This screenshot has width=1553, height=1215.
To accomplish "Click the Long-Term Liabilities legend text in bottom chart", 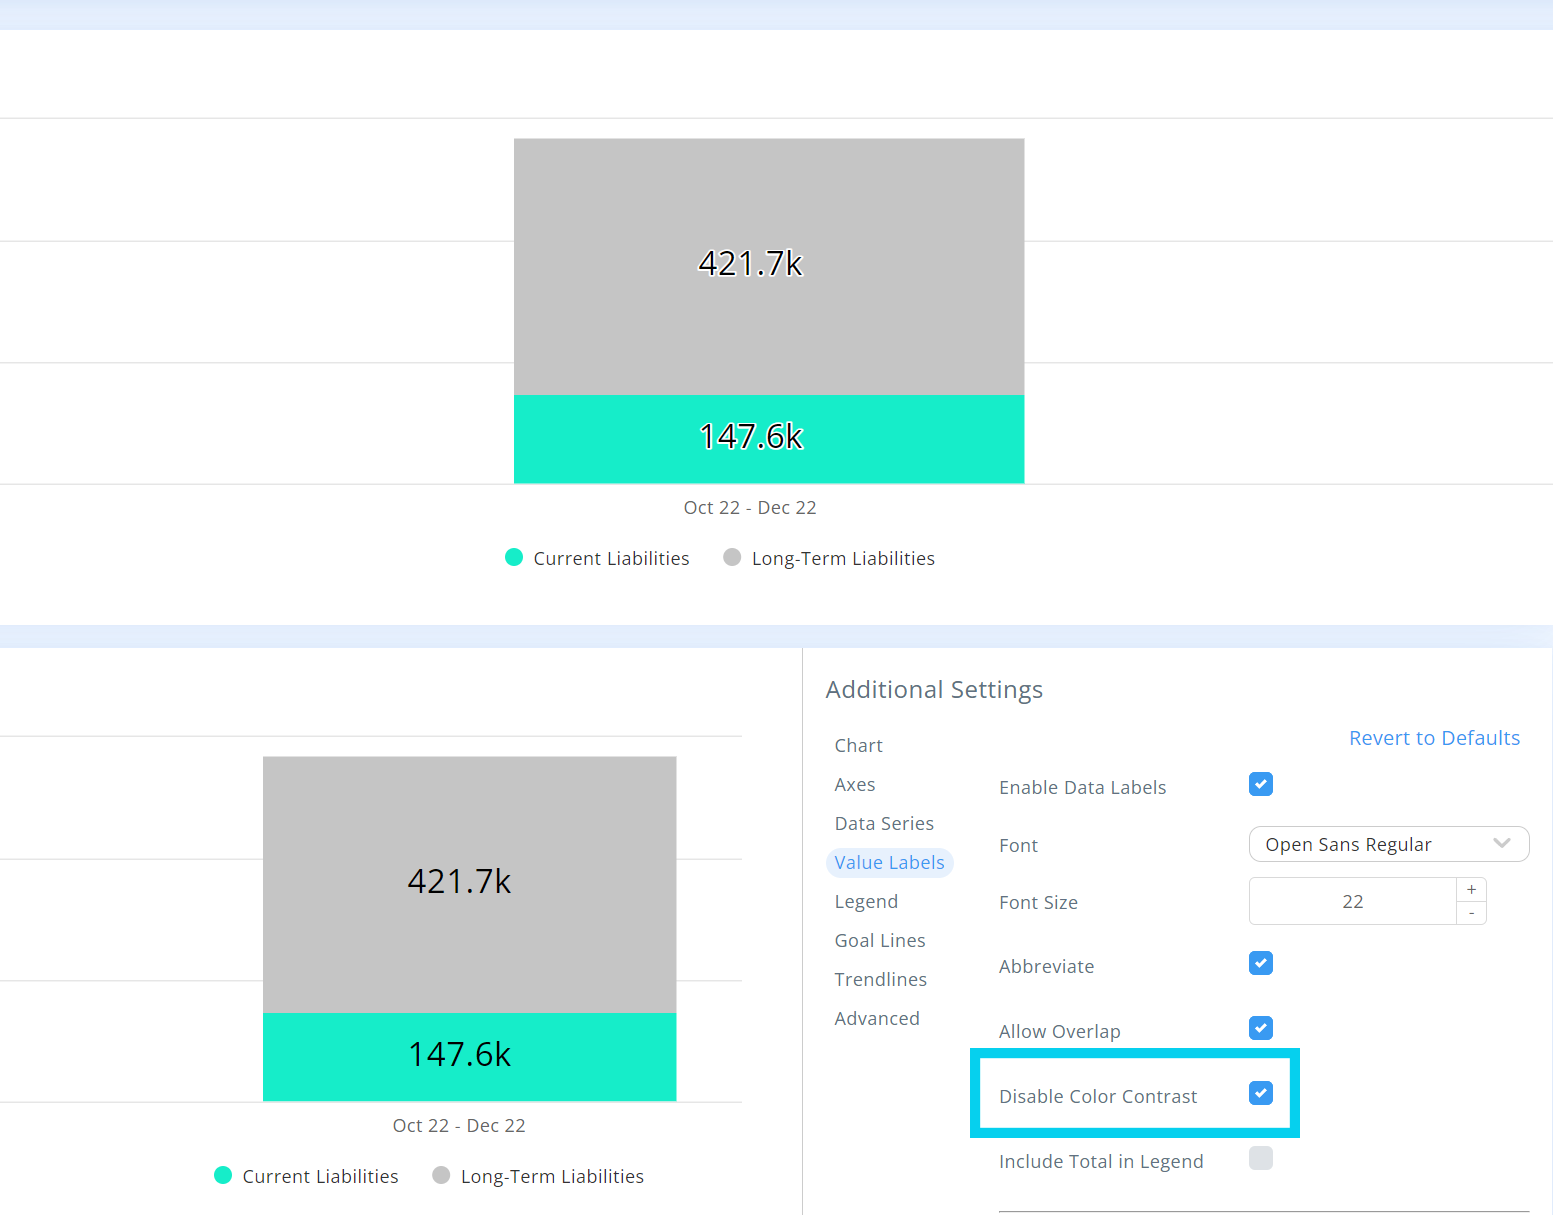I will [552, 1176].
